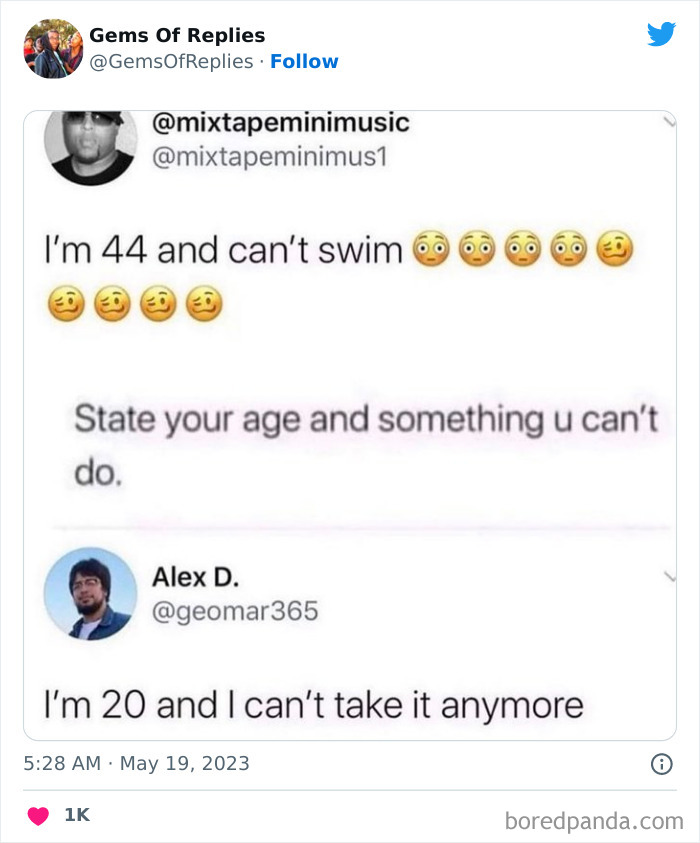Follow the Gems Of Replies account

pos(305,61)
